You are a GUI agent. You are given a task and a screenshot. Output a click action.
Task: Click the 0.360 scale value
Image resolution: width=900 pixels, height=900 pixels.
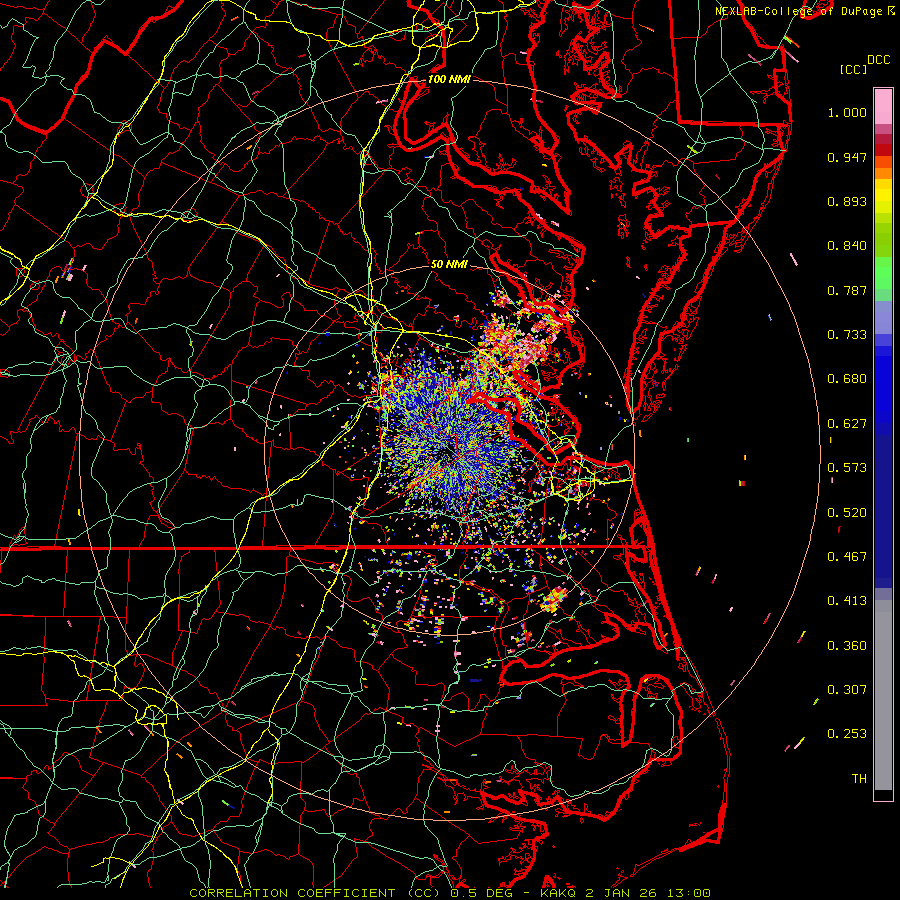pos(847,646)
